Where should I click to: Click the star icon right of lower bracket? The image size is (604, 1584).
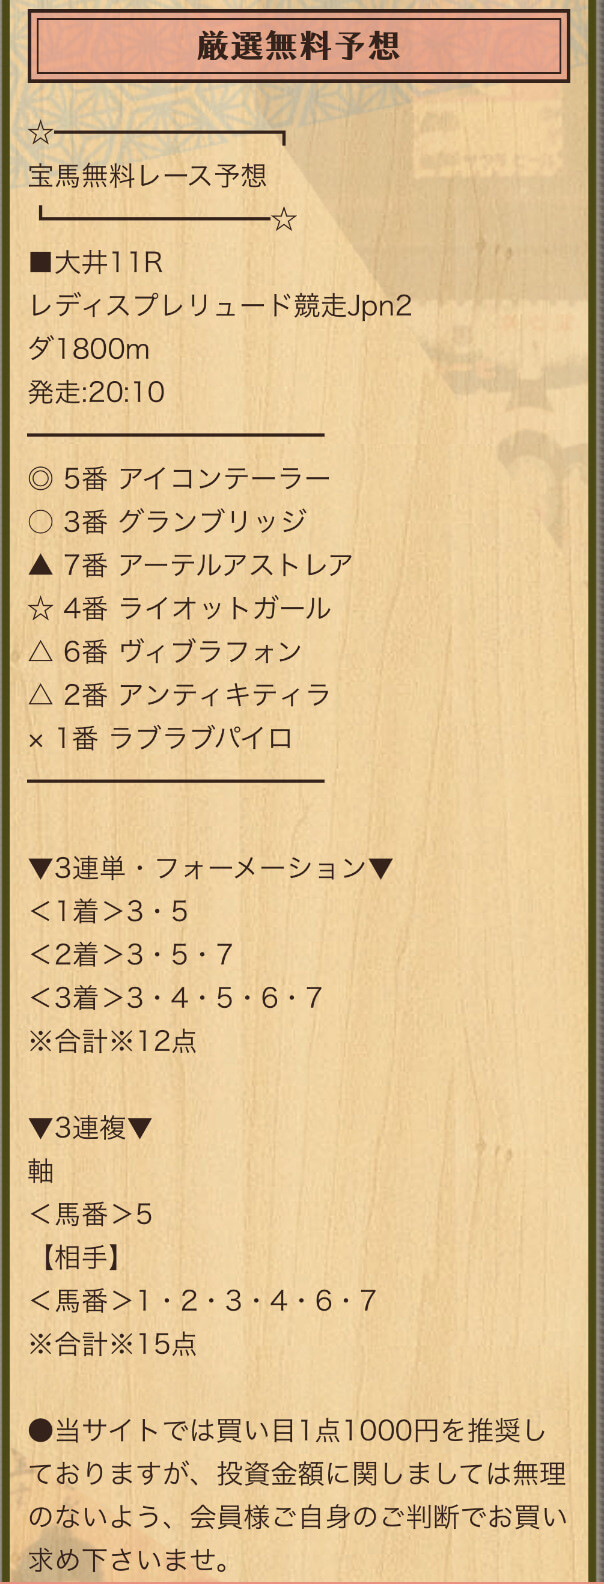tap(284, 219)
